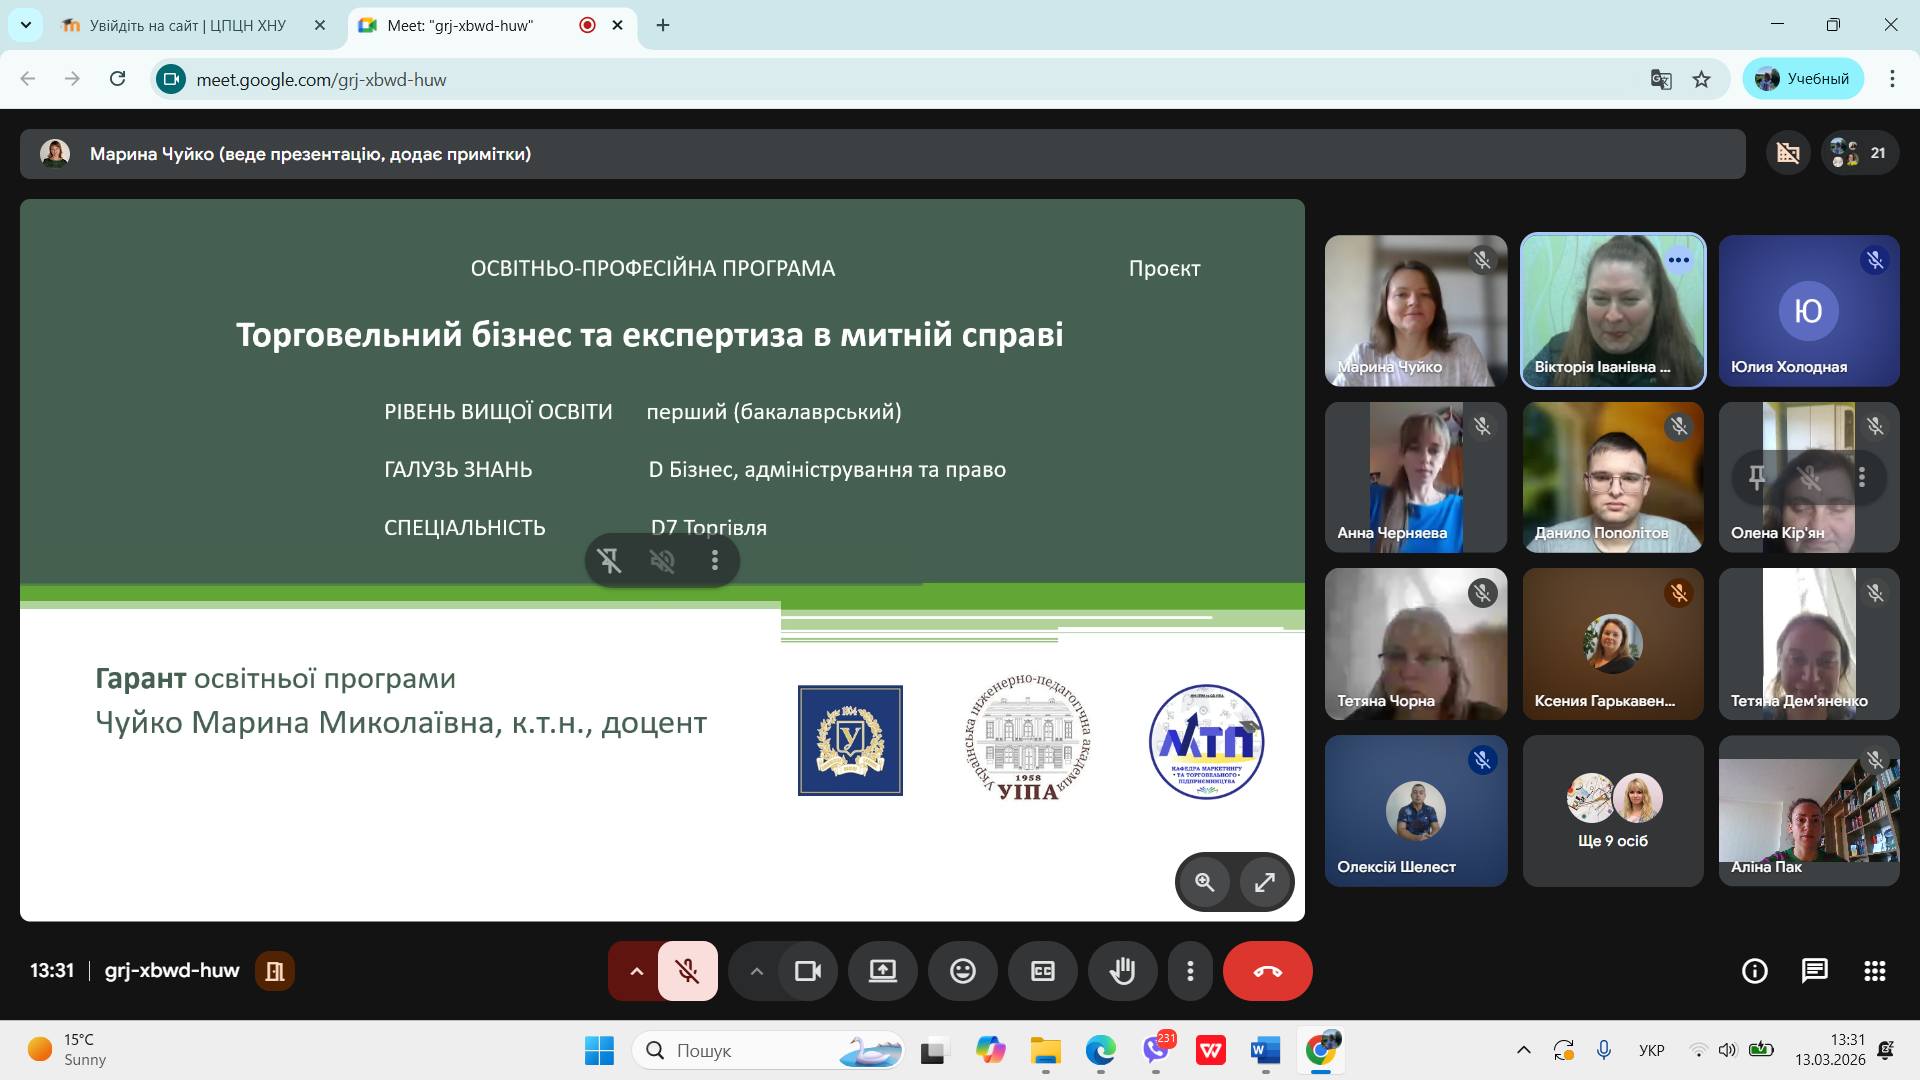Toggle closed captions on
The height and width of the screenshot is (1080, 1920).
[1042, 971]
